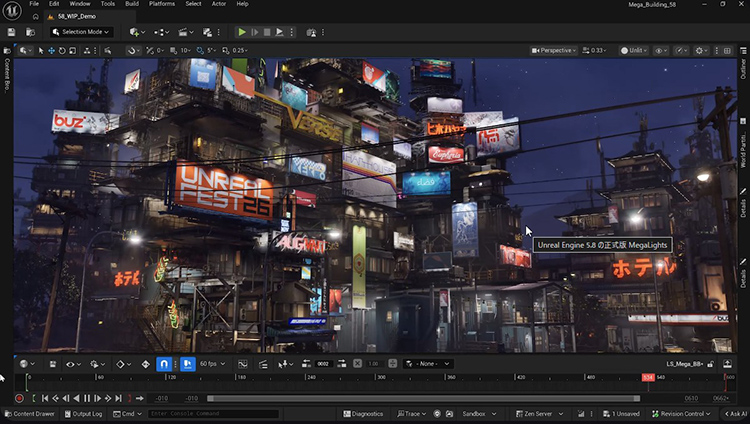Pause Sequencer playback
The width and height of the screenshot is (750, 424).
[87, 398]
